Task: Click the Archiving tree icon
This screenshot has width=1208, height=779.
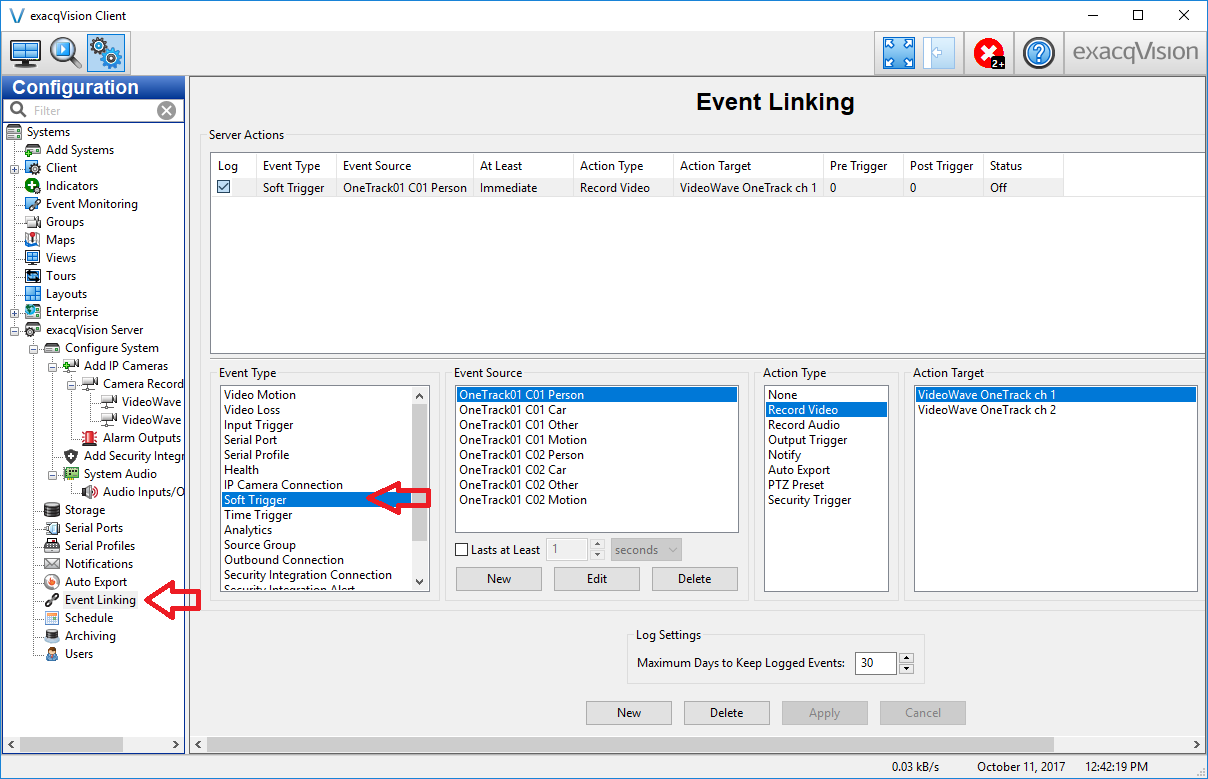Action: [x=53, y=636]
